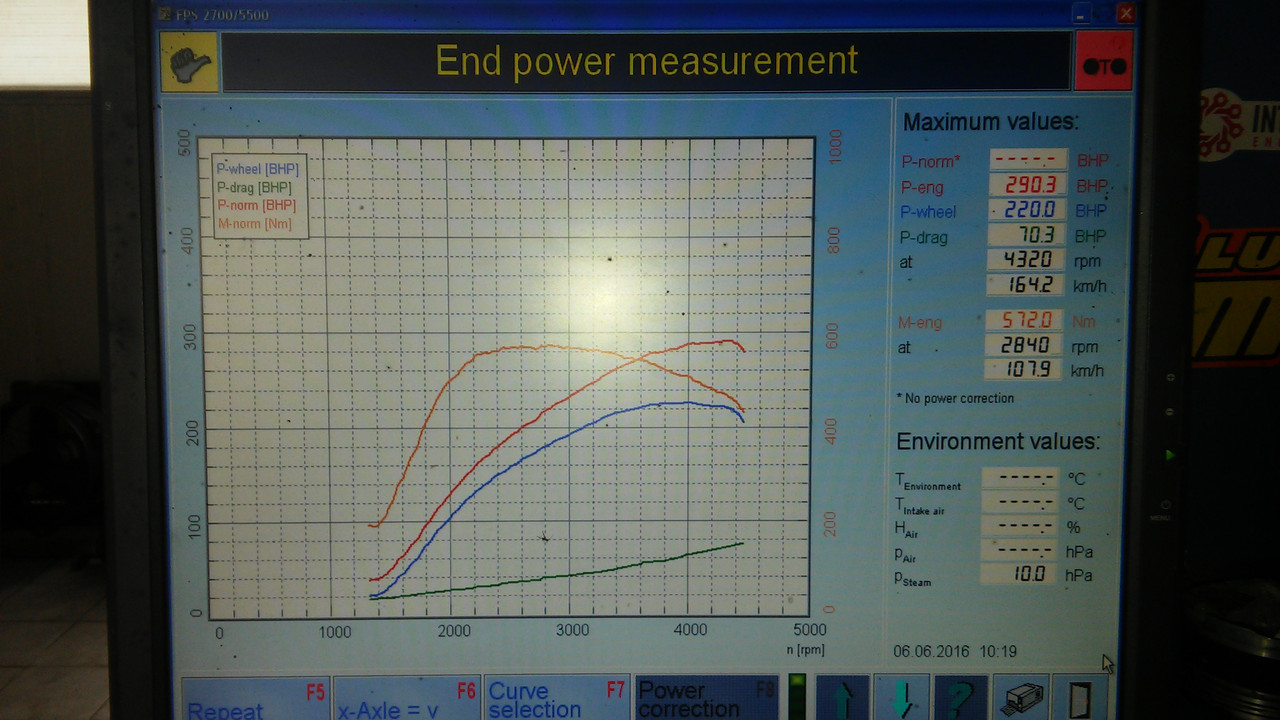Click the P-wheel [BHP] legend entry
Screen dimensions: 1280x720
(257, 169)
